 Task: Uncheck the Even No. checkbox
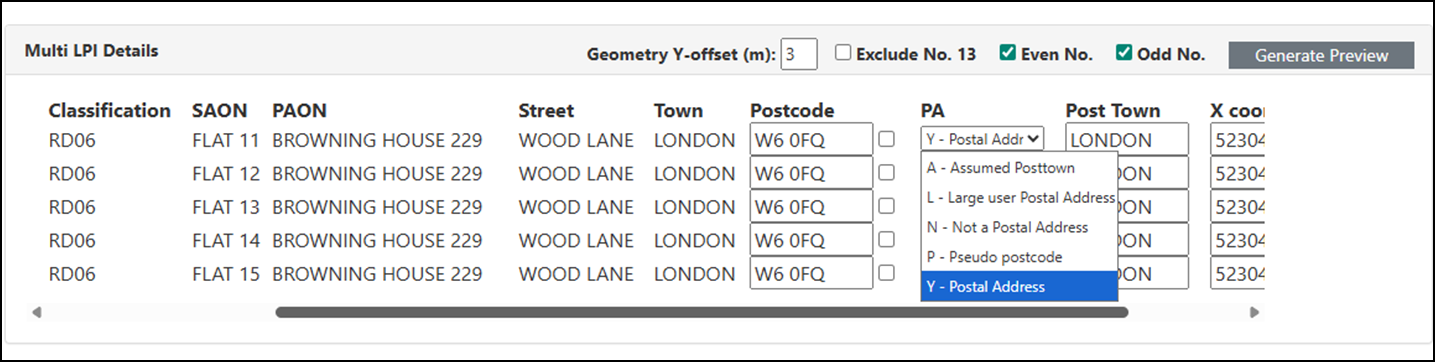coord(1008,53)
